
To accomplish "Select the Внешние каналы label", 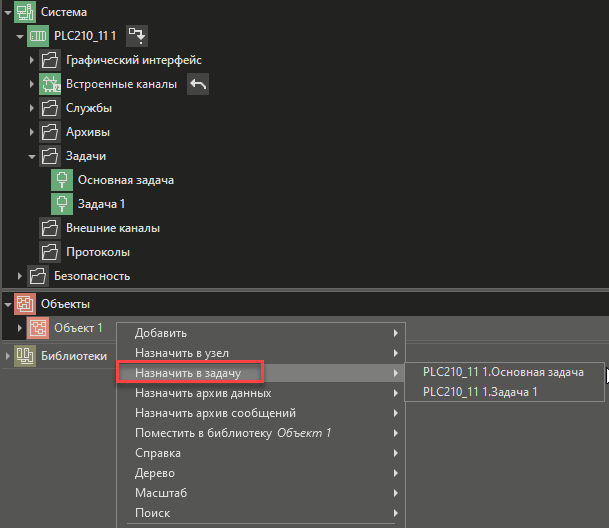I will (113, 228).
